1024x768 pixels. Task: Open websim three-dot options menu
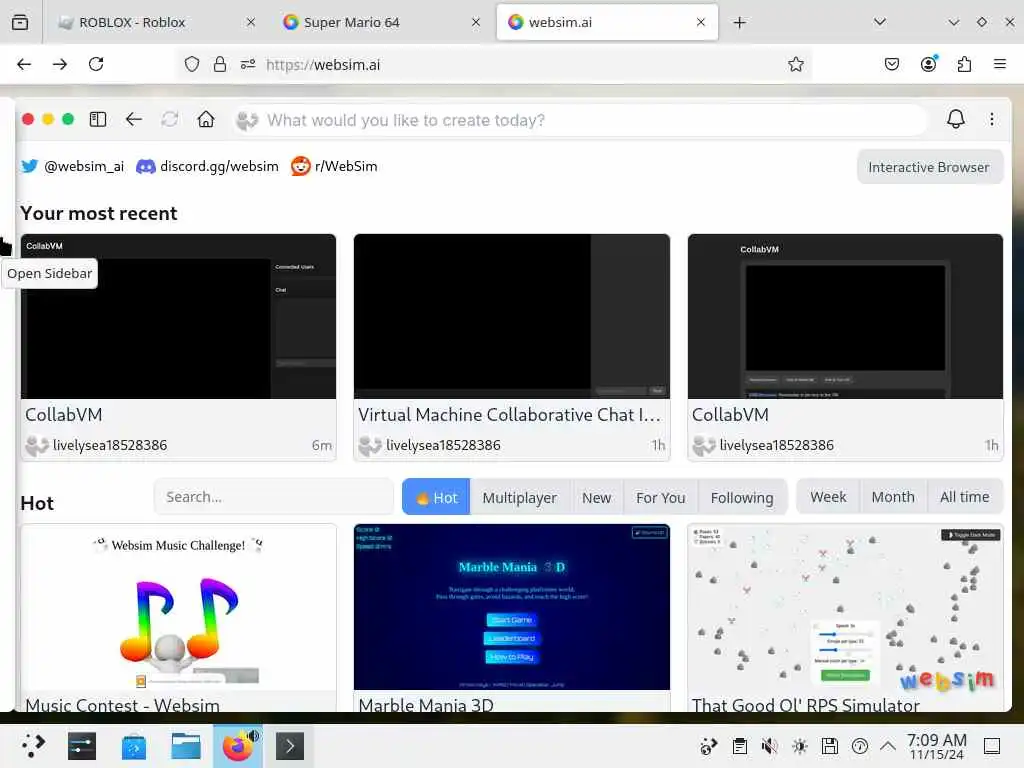coord(991,119)
